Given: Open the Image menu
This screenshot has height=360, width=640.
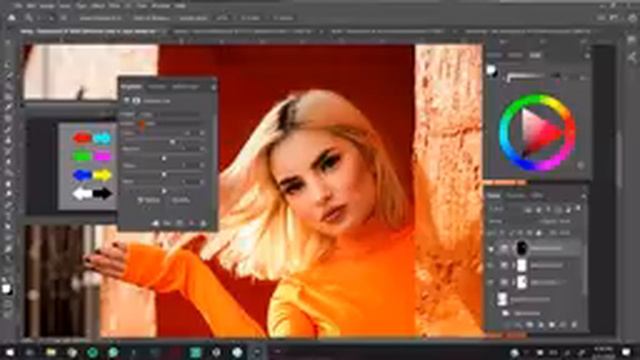Looking at the screenshot, I should [47, 6].
